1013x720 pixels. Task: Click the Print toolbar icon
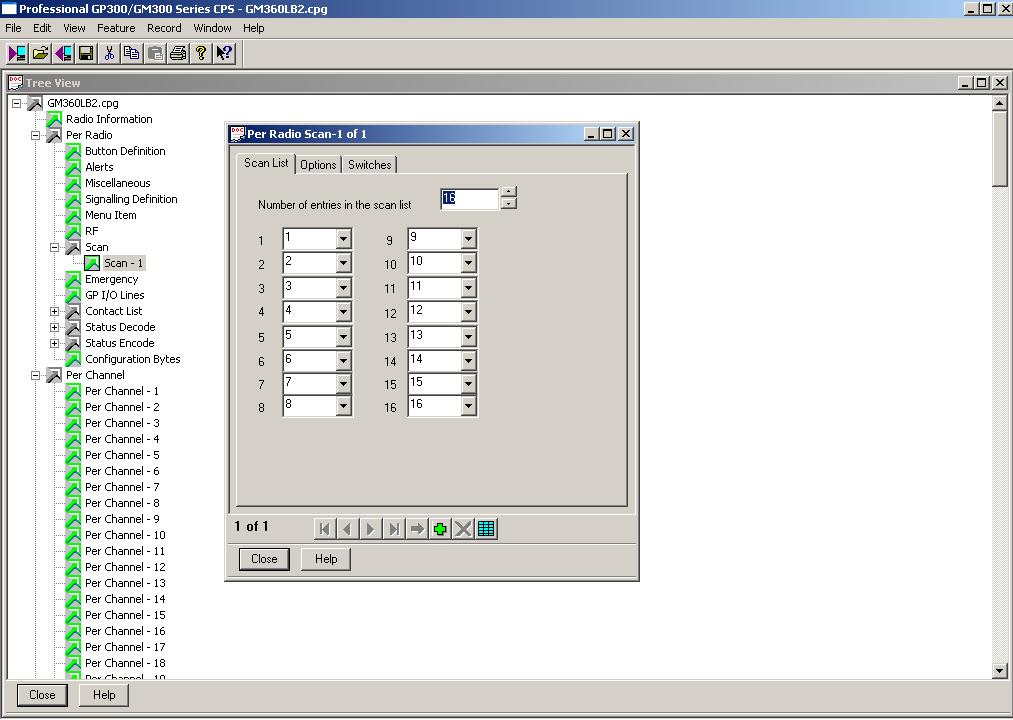pos(178,53)
